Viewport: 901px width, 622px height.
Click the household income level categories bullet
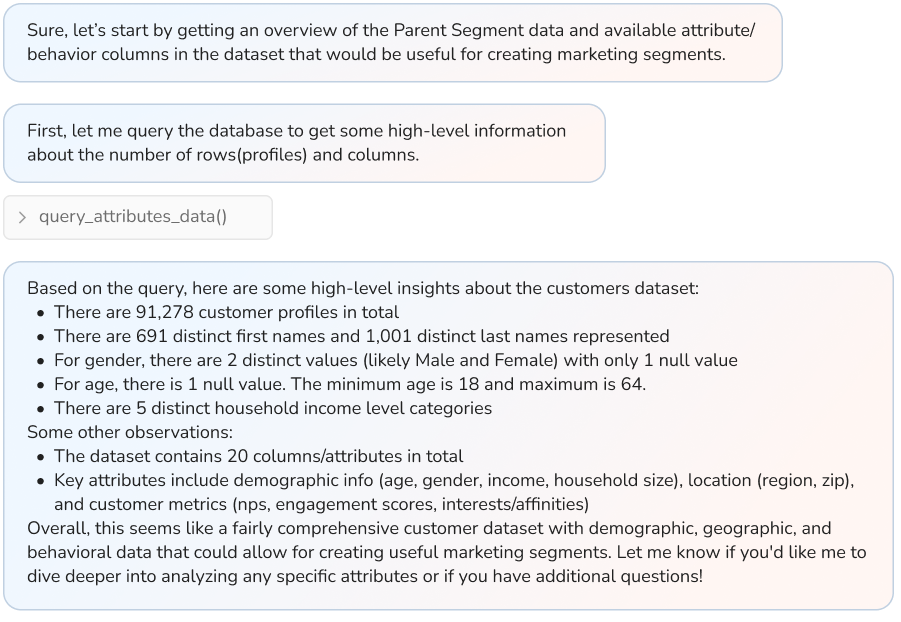(x=272, y=408)
